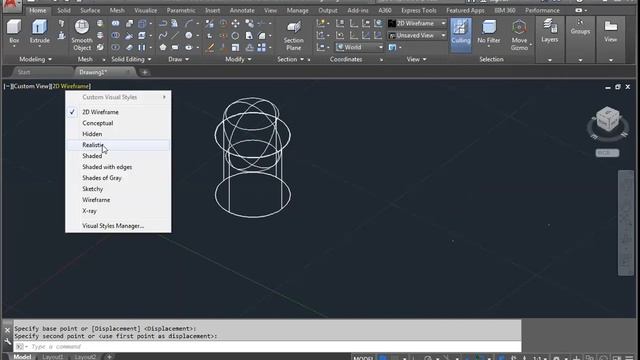Viewport: 640px width, 360px height.
Task: Click the Move tool in Modify panel
Action: [x=236, y=23]
